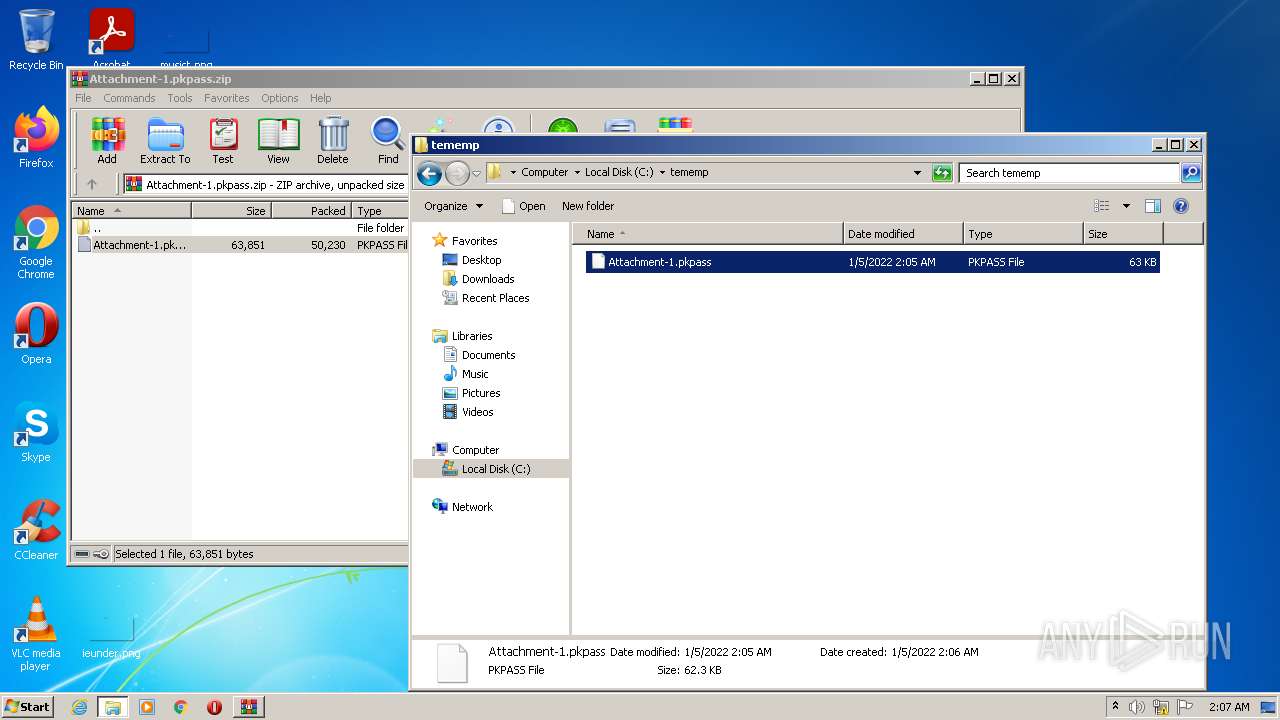The height and width of the screenshot is (720, 1280).
Task: Expand the Local Disk (C:) breadcrumb arrow
Action: (662, 172)
